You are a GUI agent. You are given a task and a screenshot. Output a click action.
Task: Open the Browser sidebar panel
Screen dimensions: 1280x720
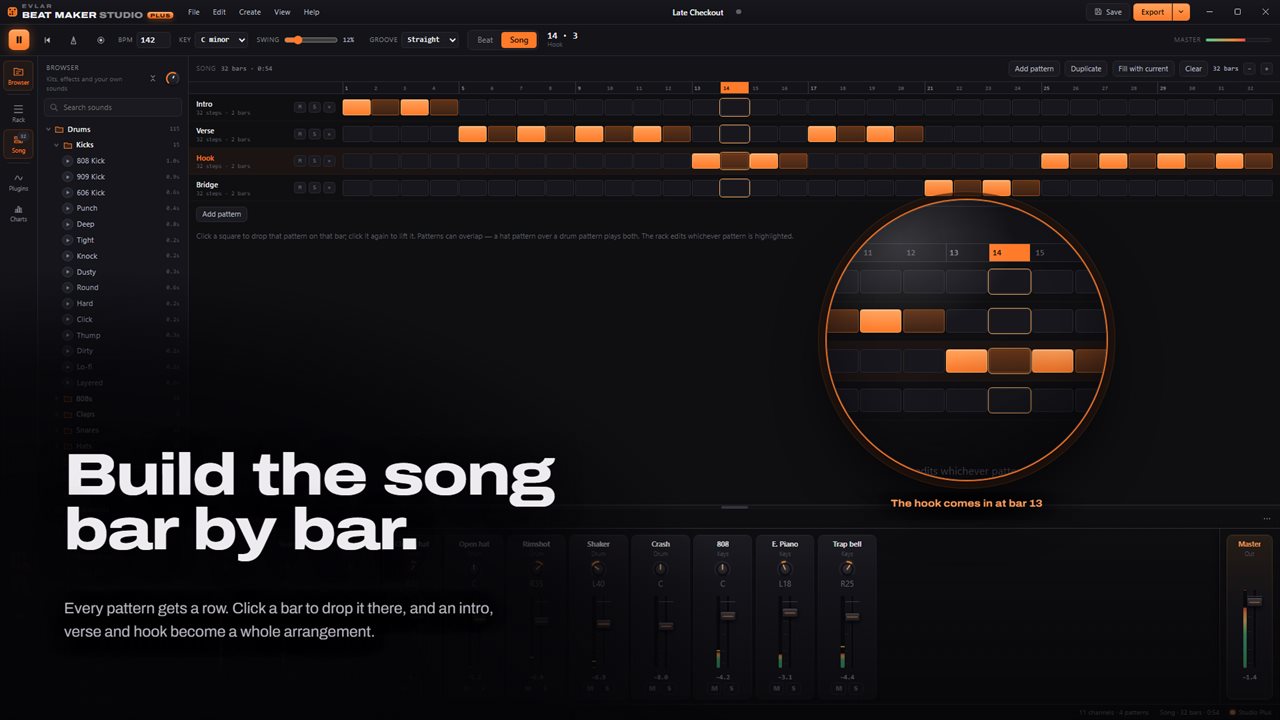19,76
